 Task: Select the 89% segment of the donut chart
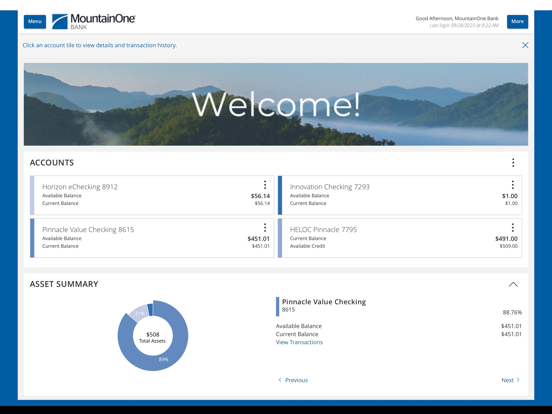pos(164,360)
